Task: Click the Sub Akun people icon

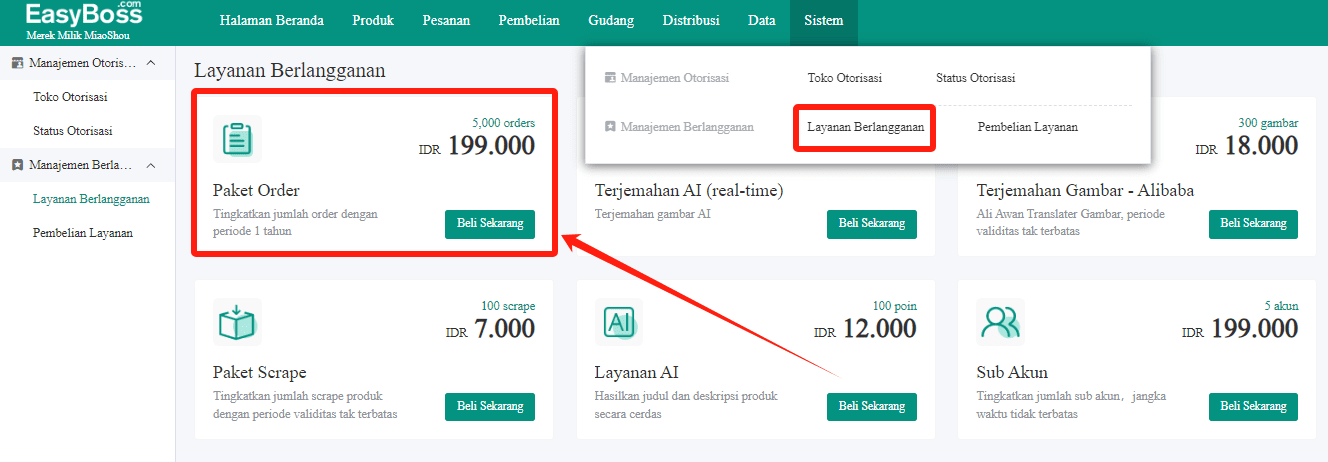Action: coord(1001,322)
